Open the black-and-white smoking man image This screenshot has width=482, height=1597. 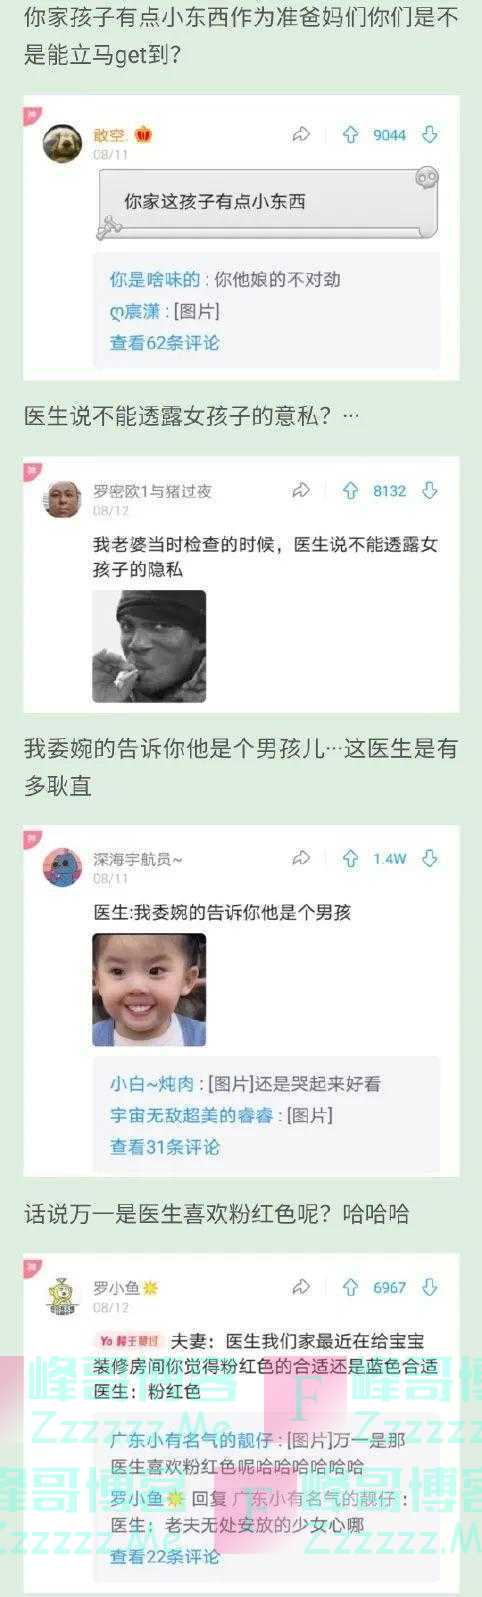pos(149,646)
